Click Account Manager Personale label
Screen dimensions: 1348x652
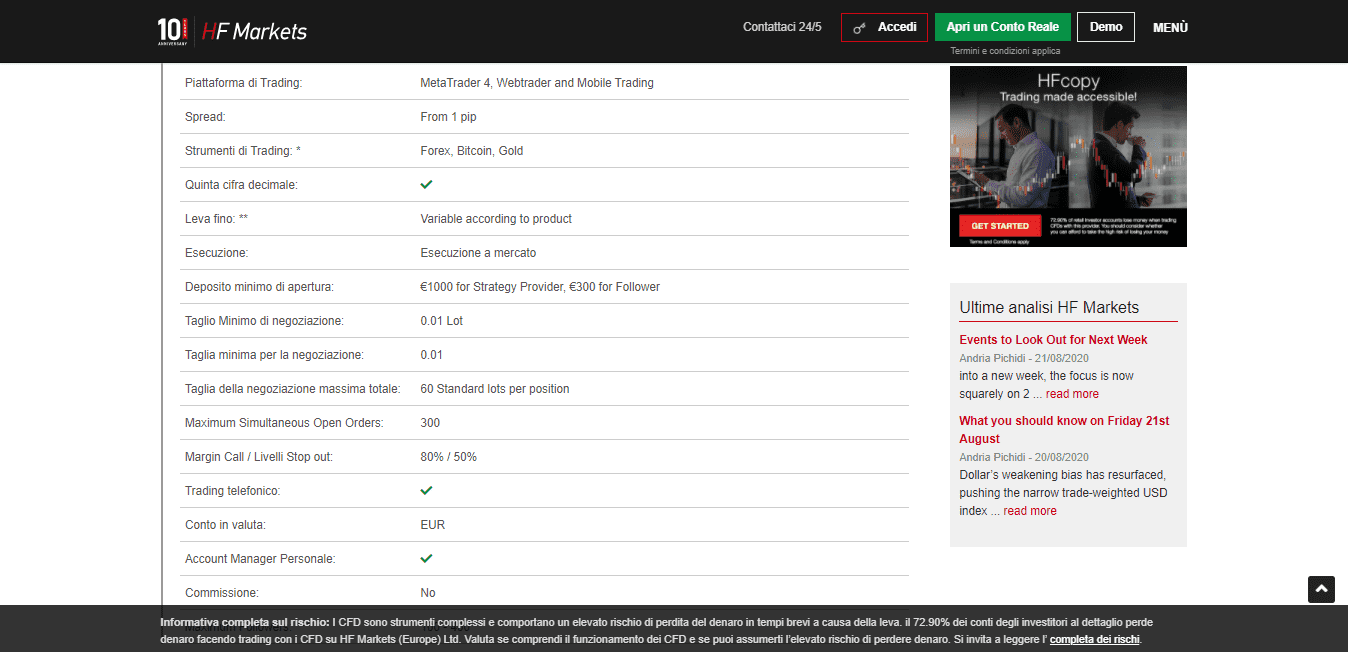(x=260, y=559)
